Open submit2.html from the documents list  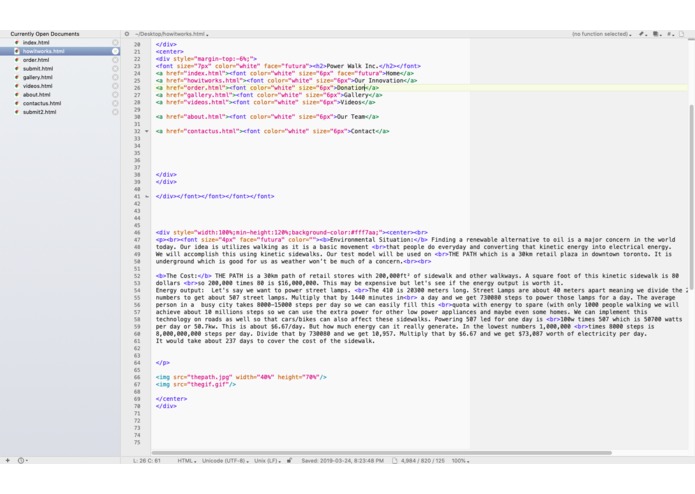[39, 112]
